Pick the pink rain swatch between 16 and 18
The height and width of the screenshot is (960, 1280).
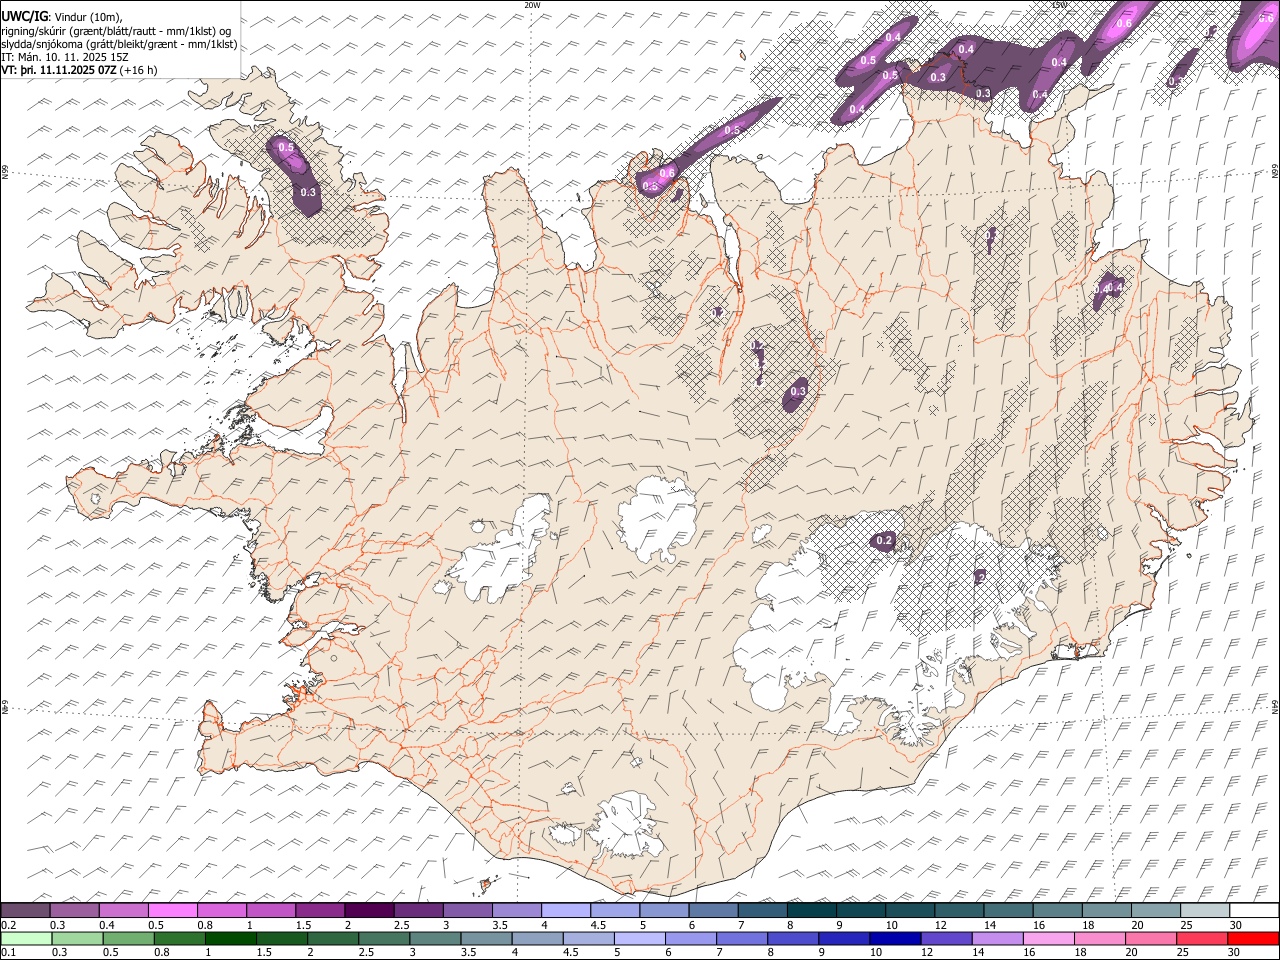coord(1048,938)
